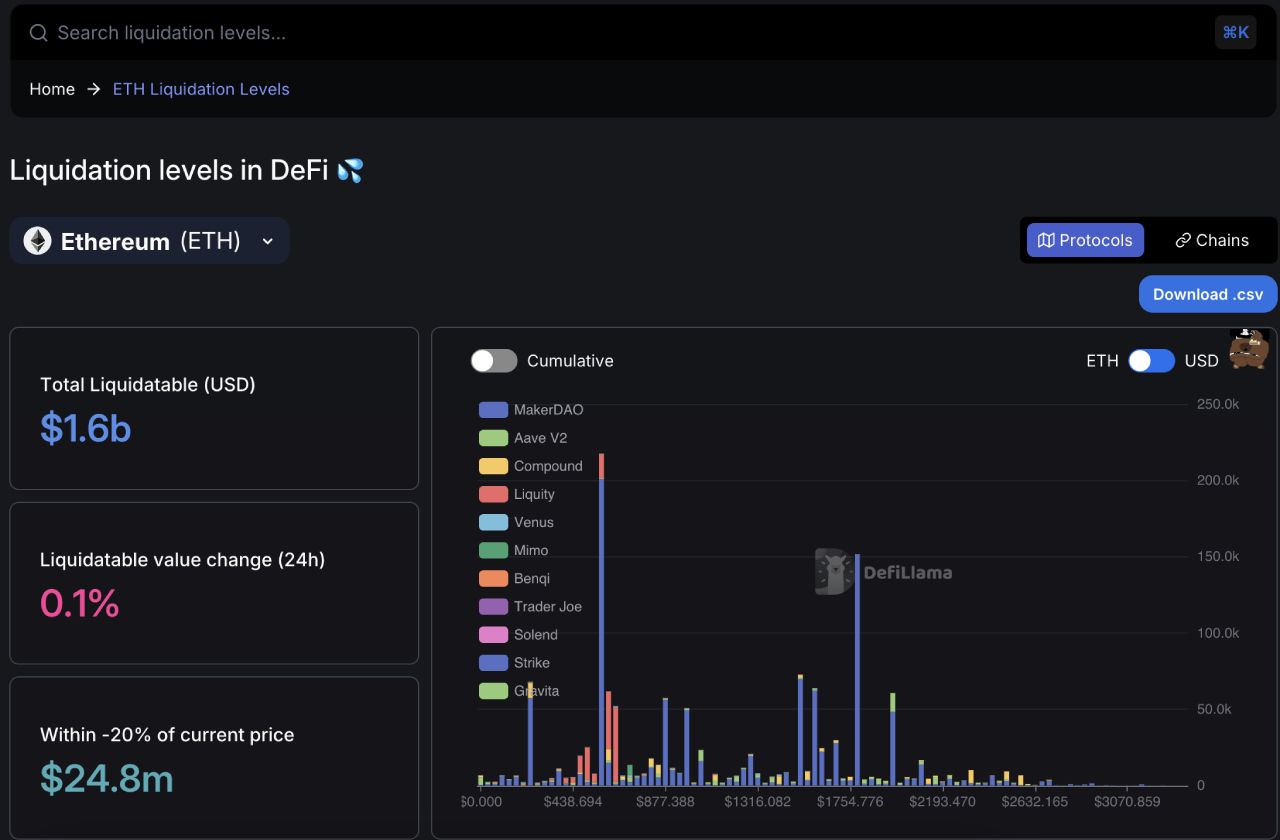Toggle Venus legend color swatch

click(494, 522)
